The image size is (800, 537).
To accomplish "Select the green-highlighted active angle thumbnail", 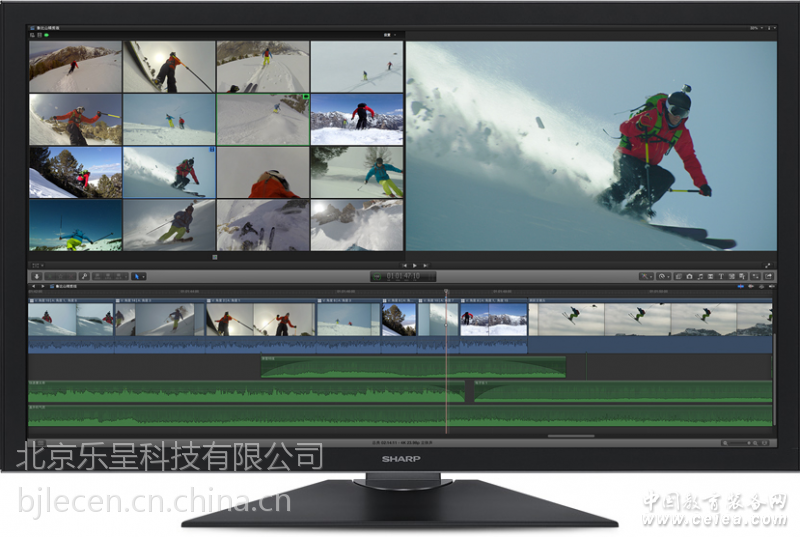I will 263,119.
